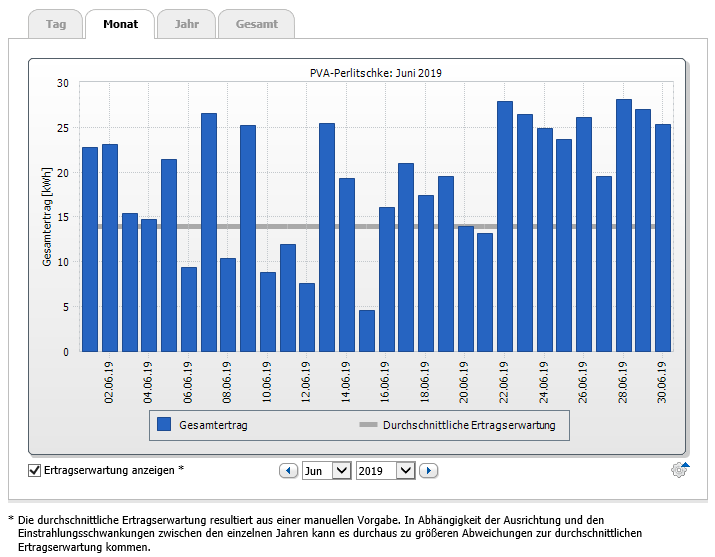Select the Monat tab

click(x=120, y=24)
